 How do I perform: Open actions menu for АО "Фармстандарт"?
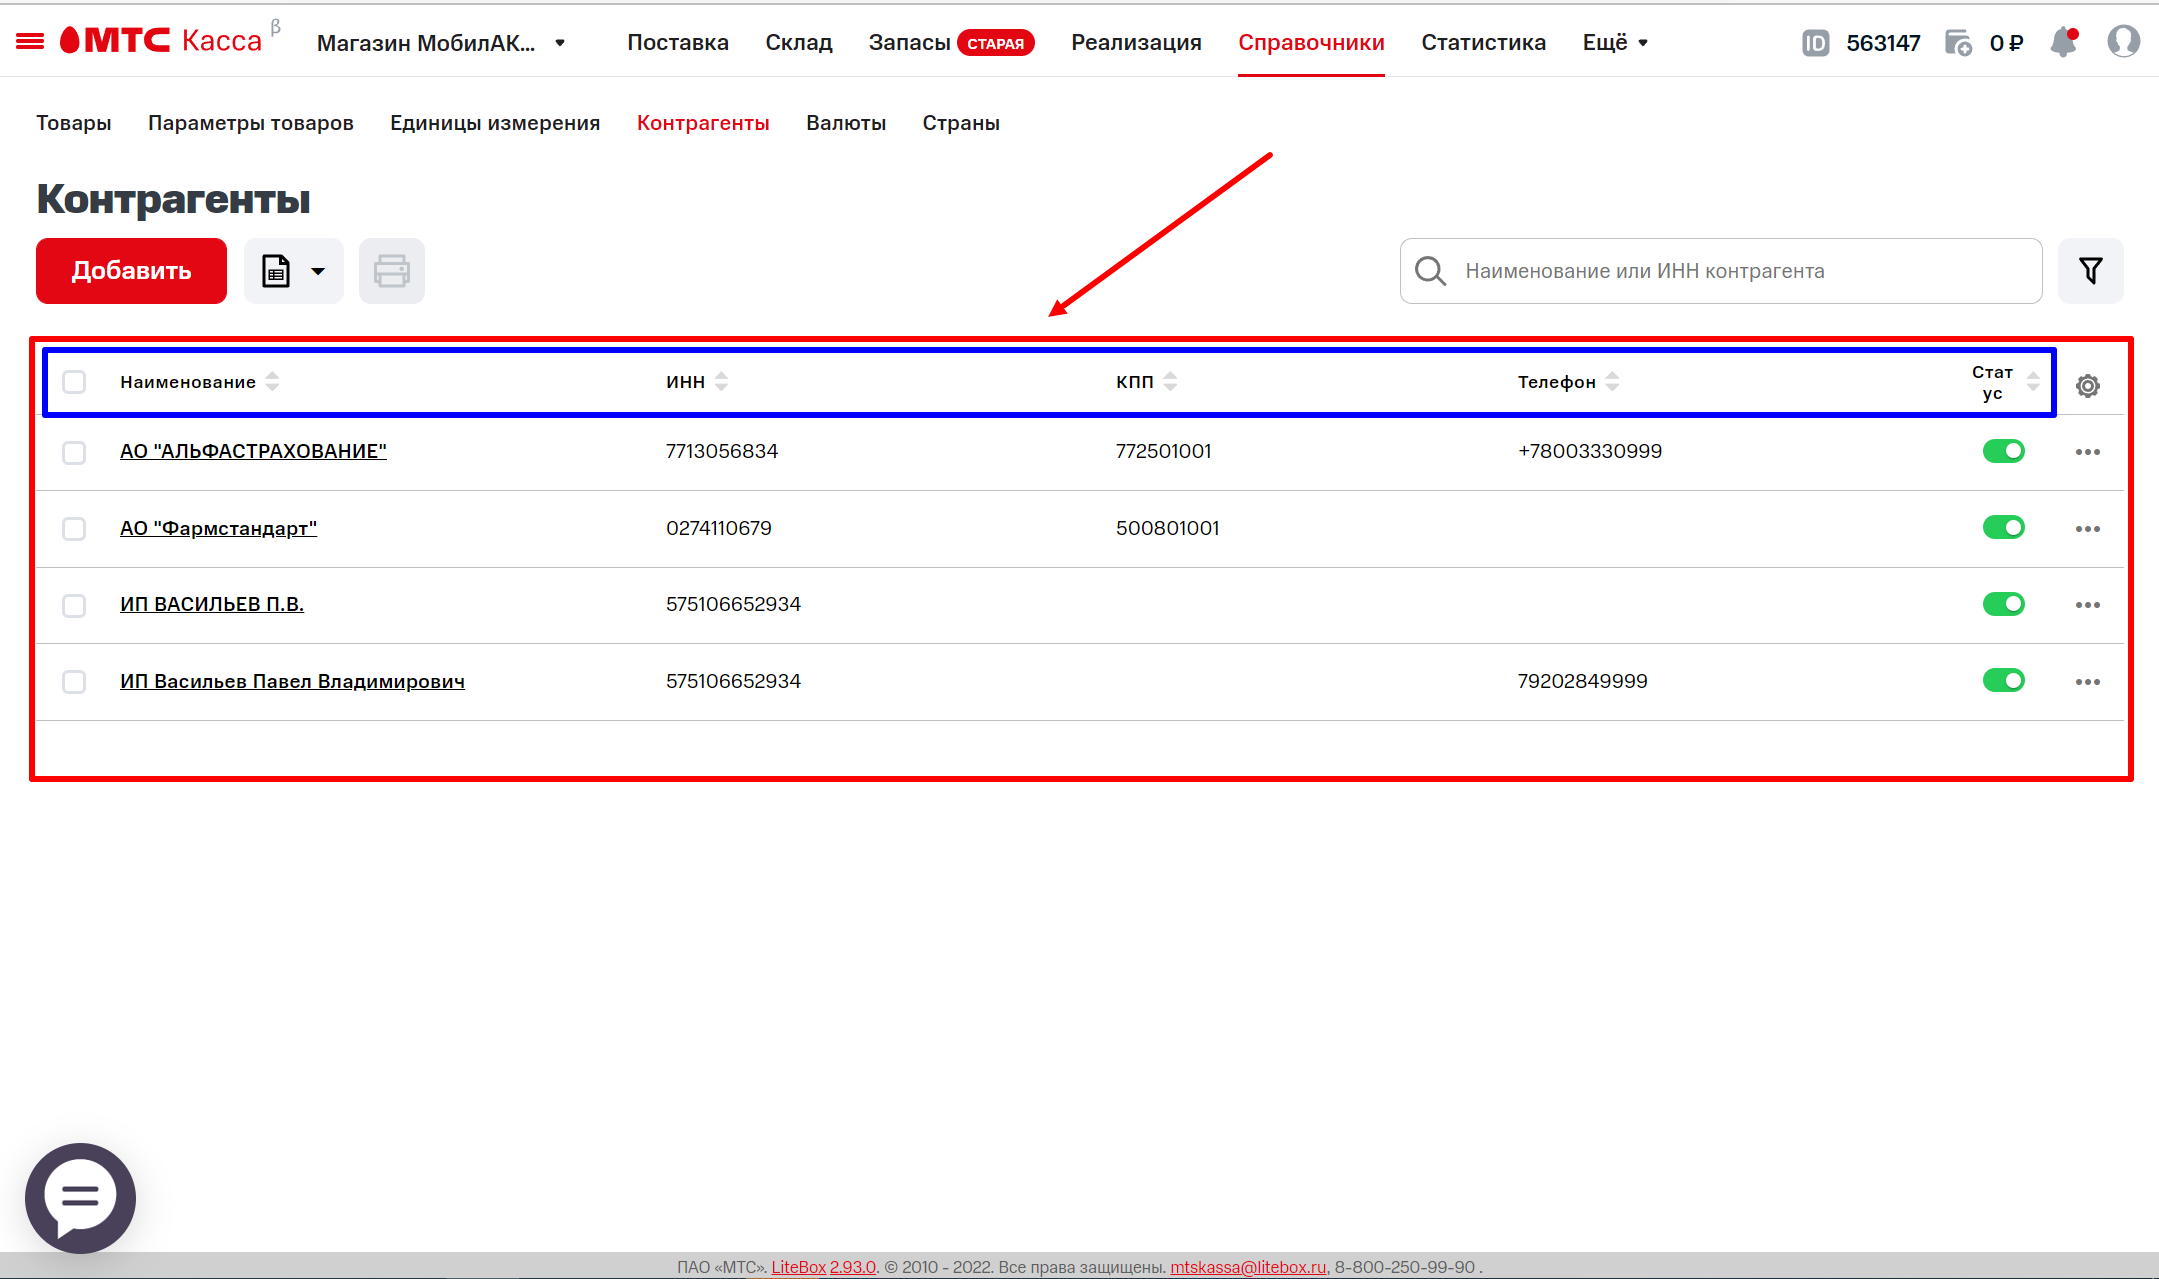click(2088, 529)
